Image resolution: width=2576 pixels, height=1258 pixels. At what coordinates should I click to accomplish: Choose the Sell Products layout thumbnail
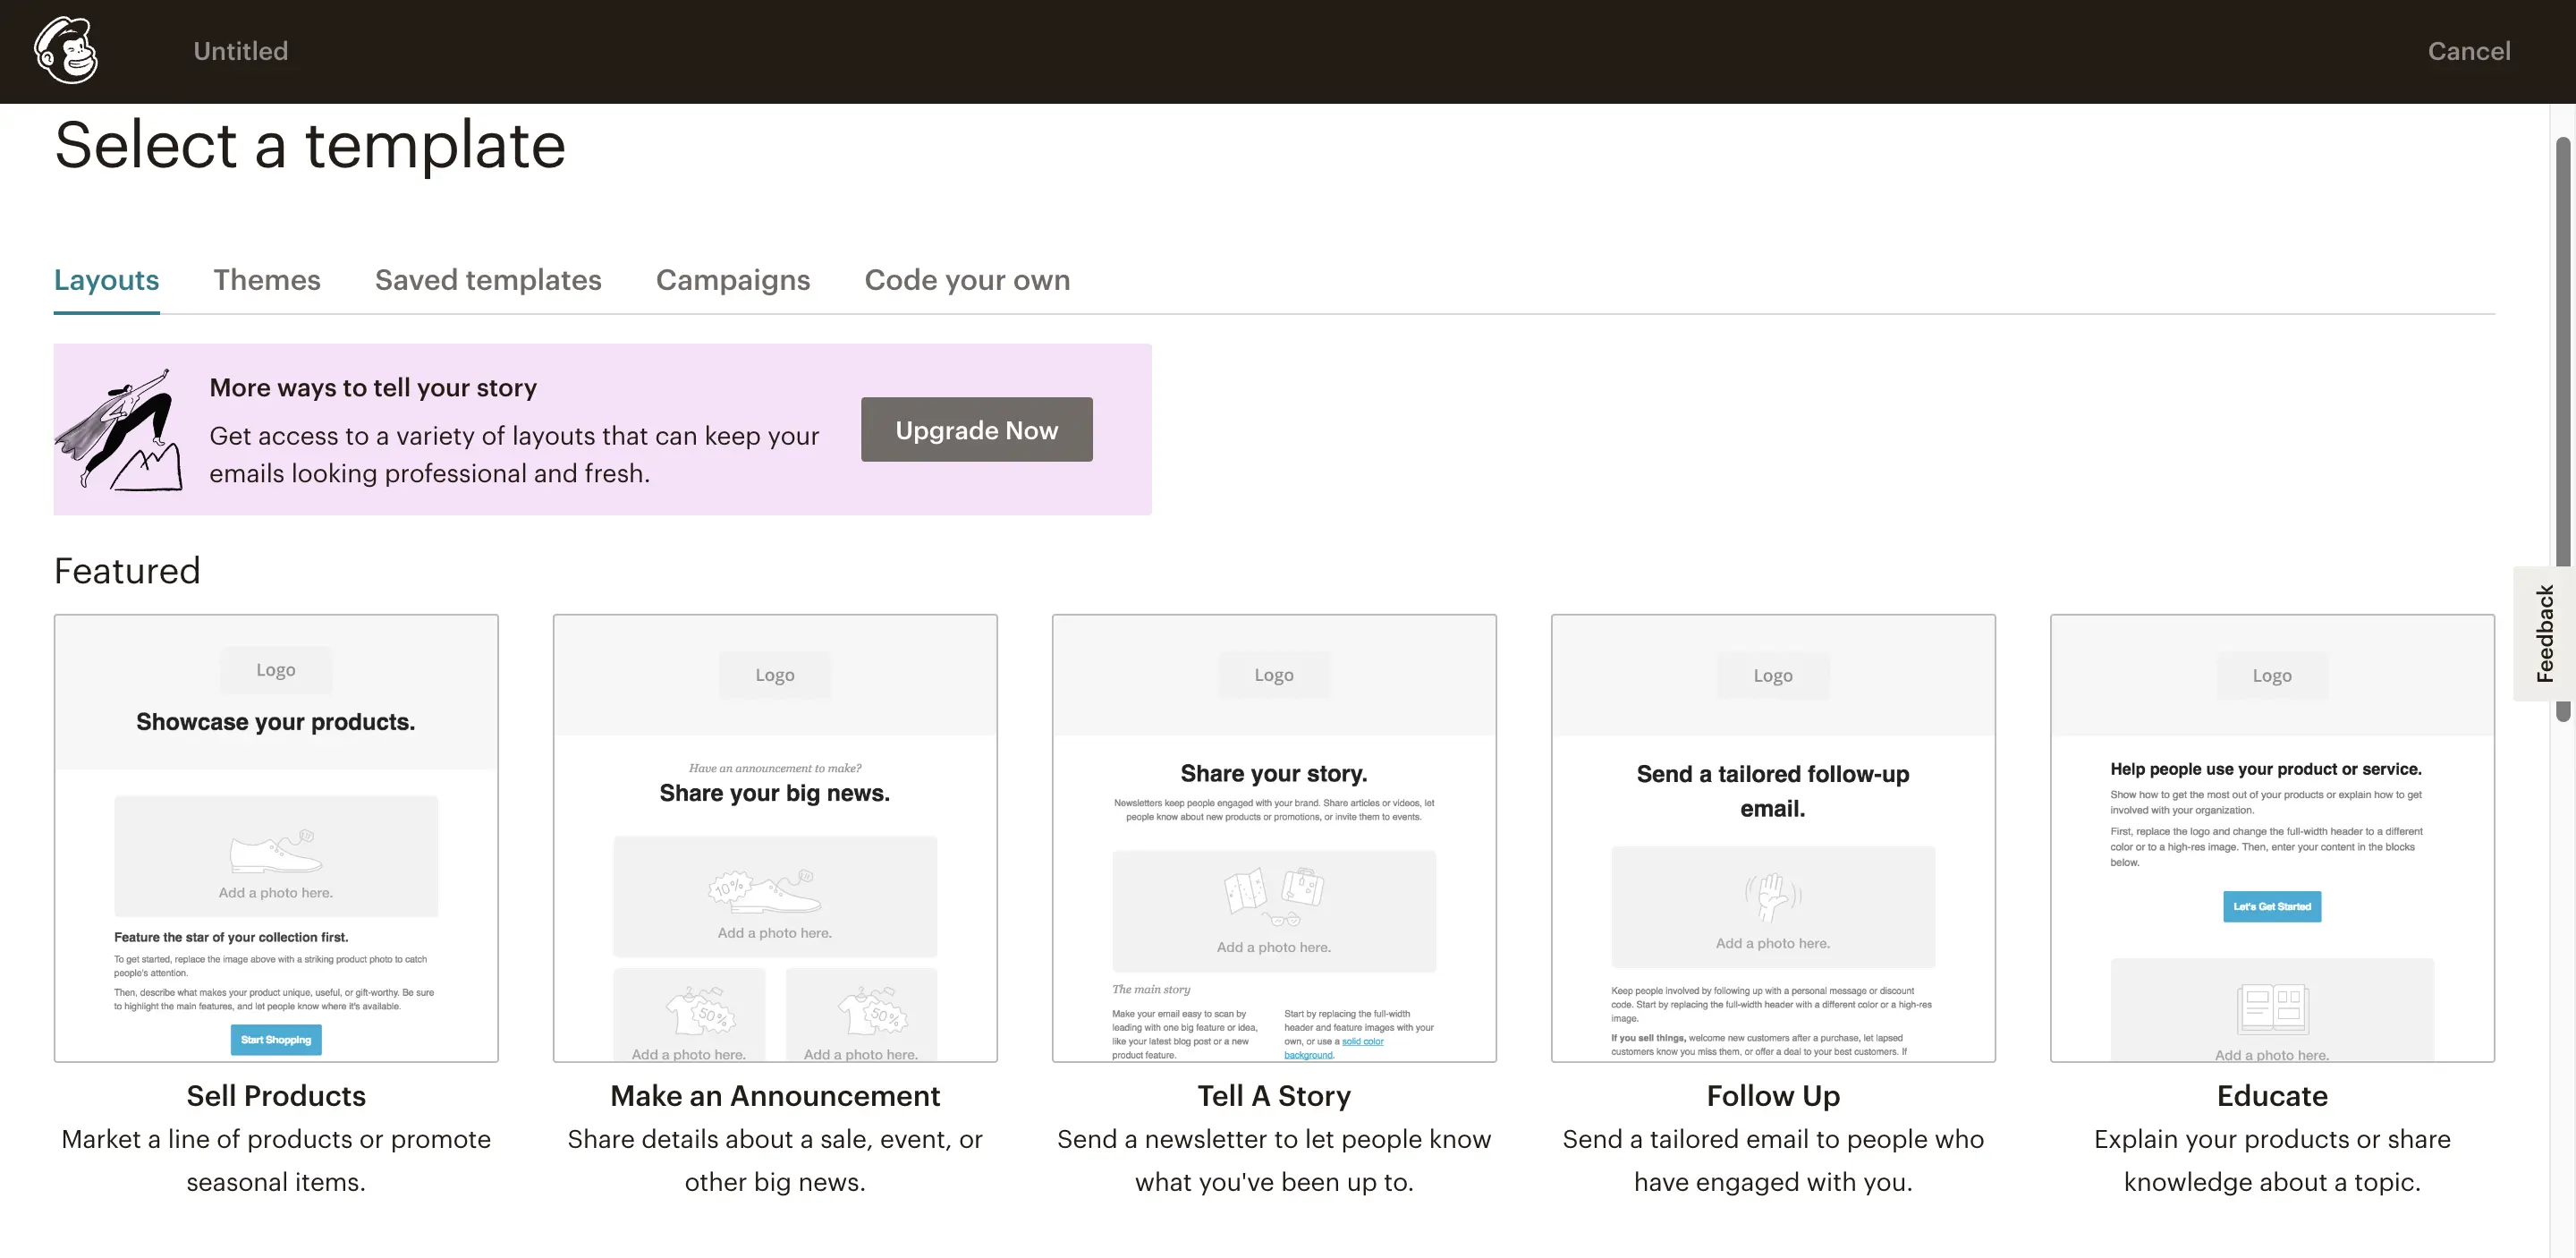pos(276,837)
